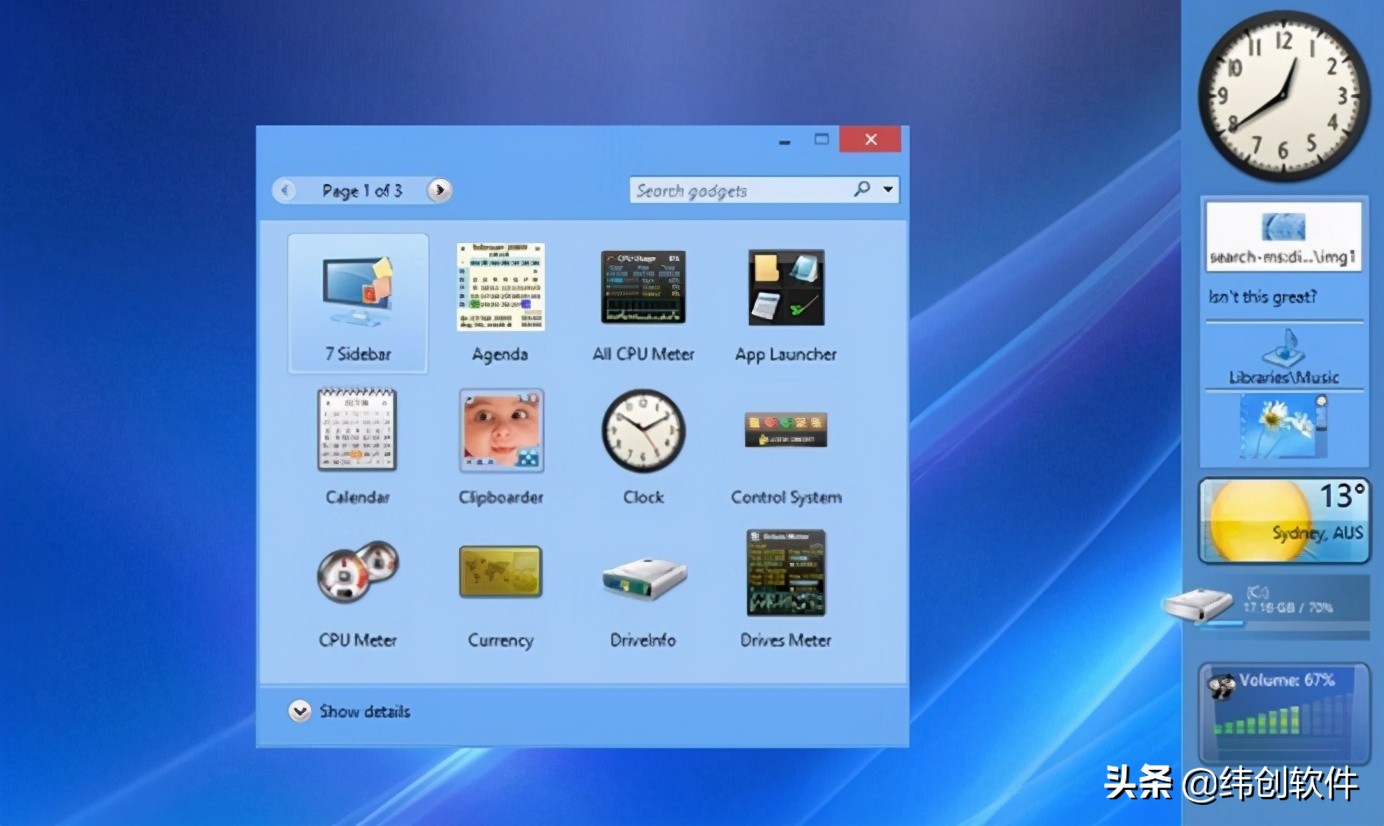Close the gadget gallery window
The width and height of the screenshot is (1384, 826).
pyautogui.click(x=870, y=140)
